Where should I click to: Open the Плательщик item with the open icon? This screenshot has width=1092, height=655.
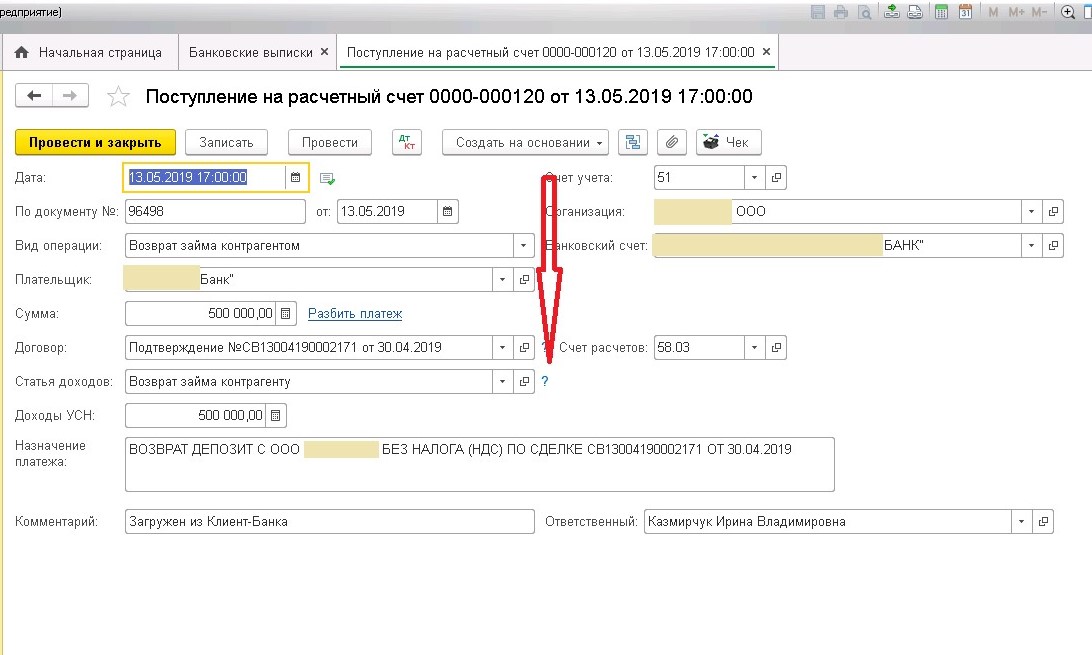pyautogui.click(x=524, y=279)
